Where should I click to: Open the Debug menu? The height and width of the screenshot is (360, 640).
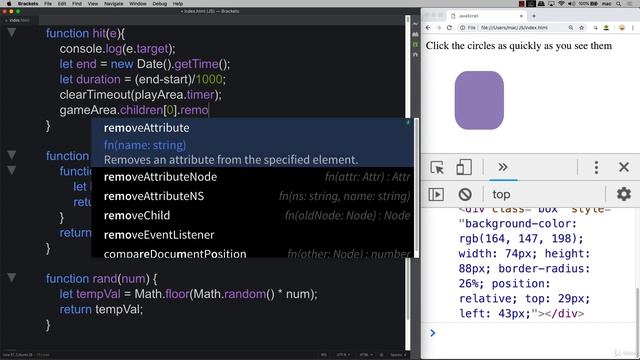pyautogui.click(x=160, y=4)
